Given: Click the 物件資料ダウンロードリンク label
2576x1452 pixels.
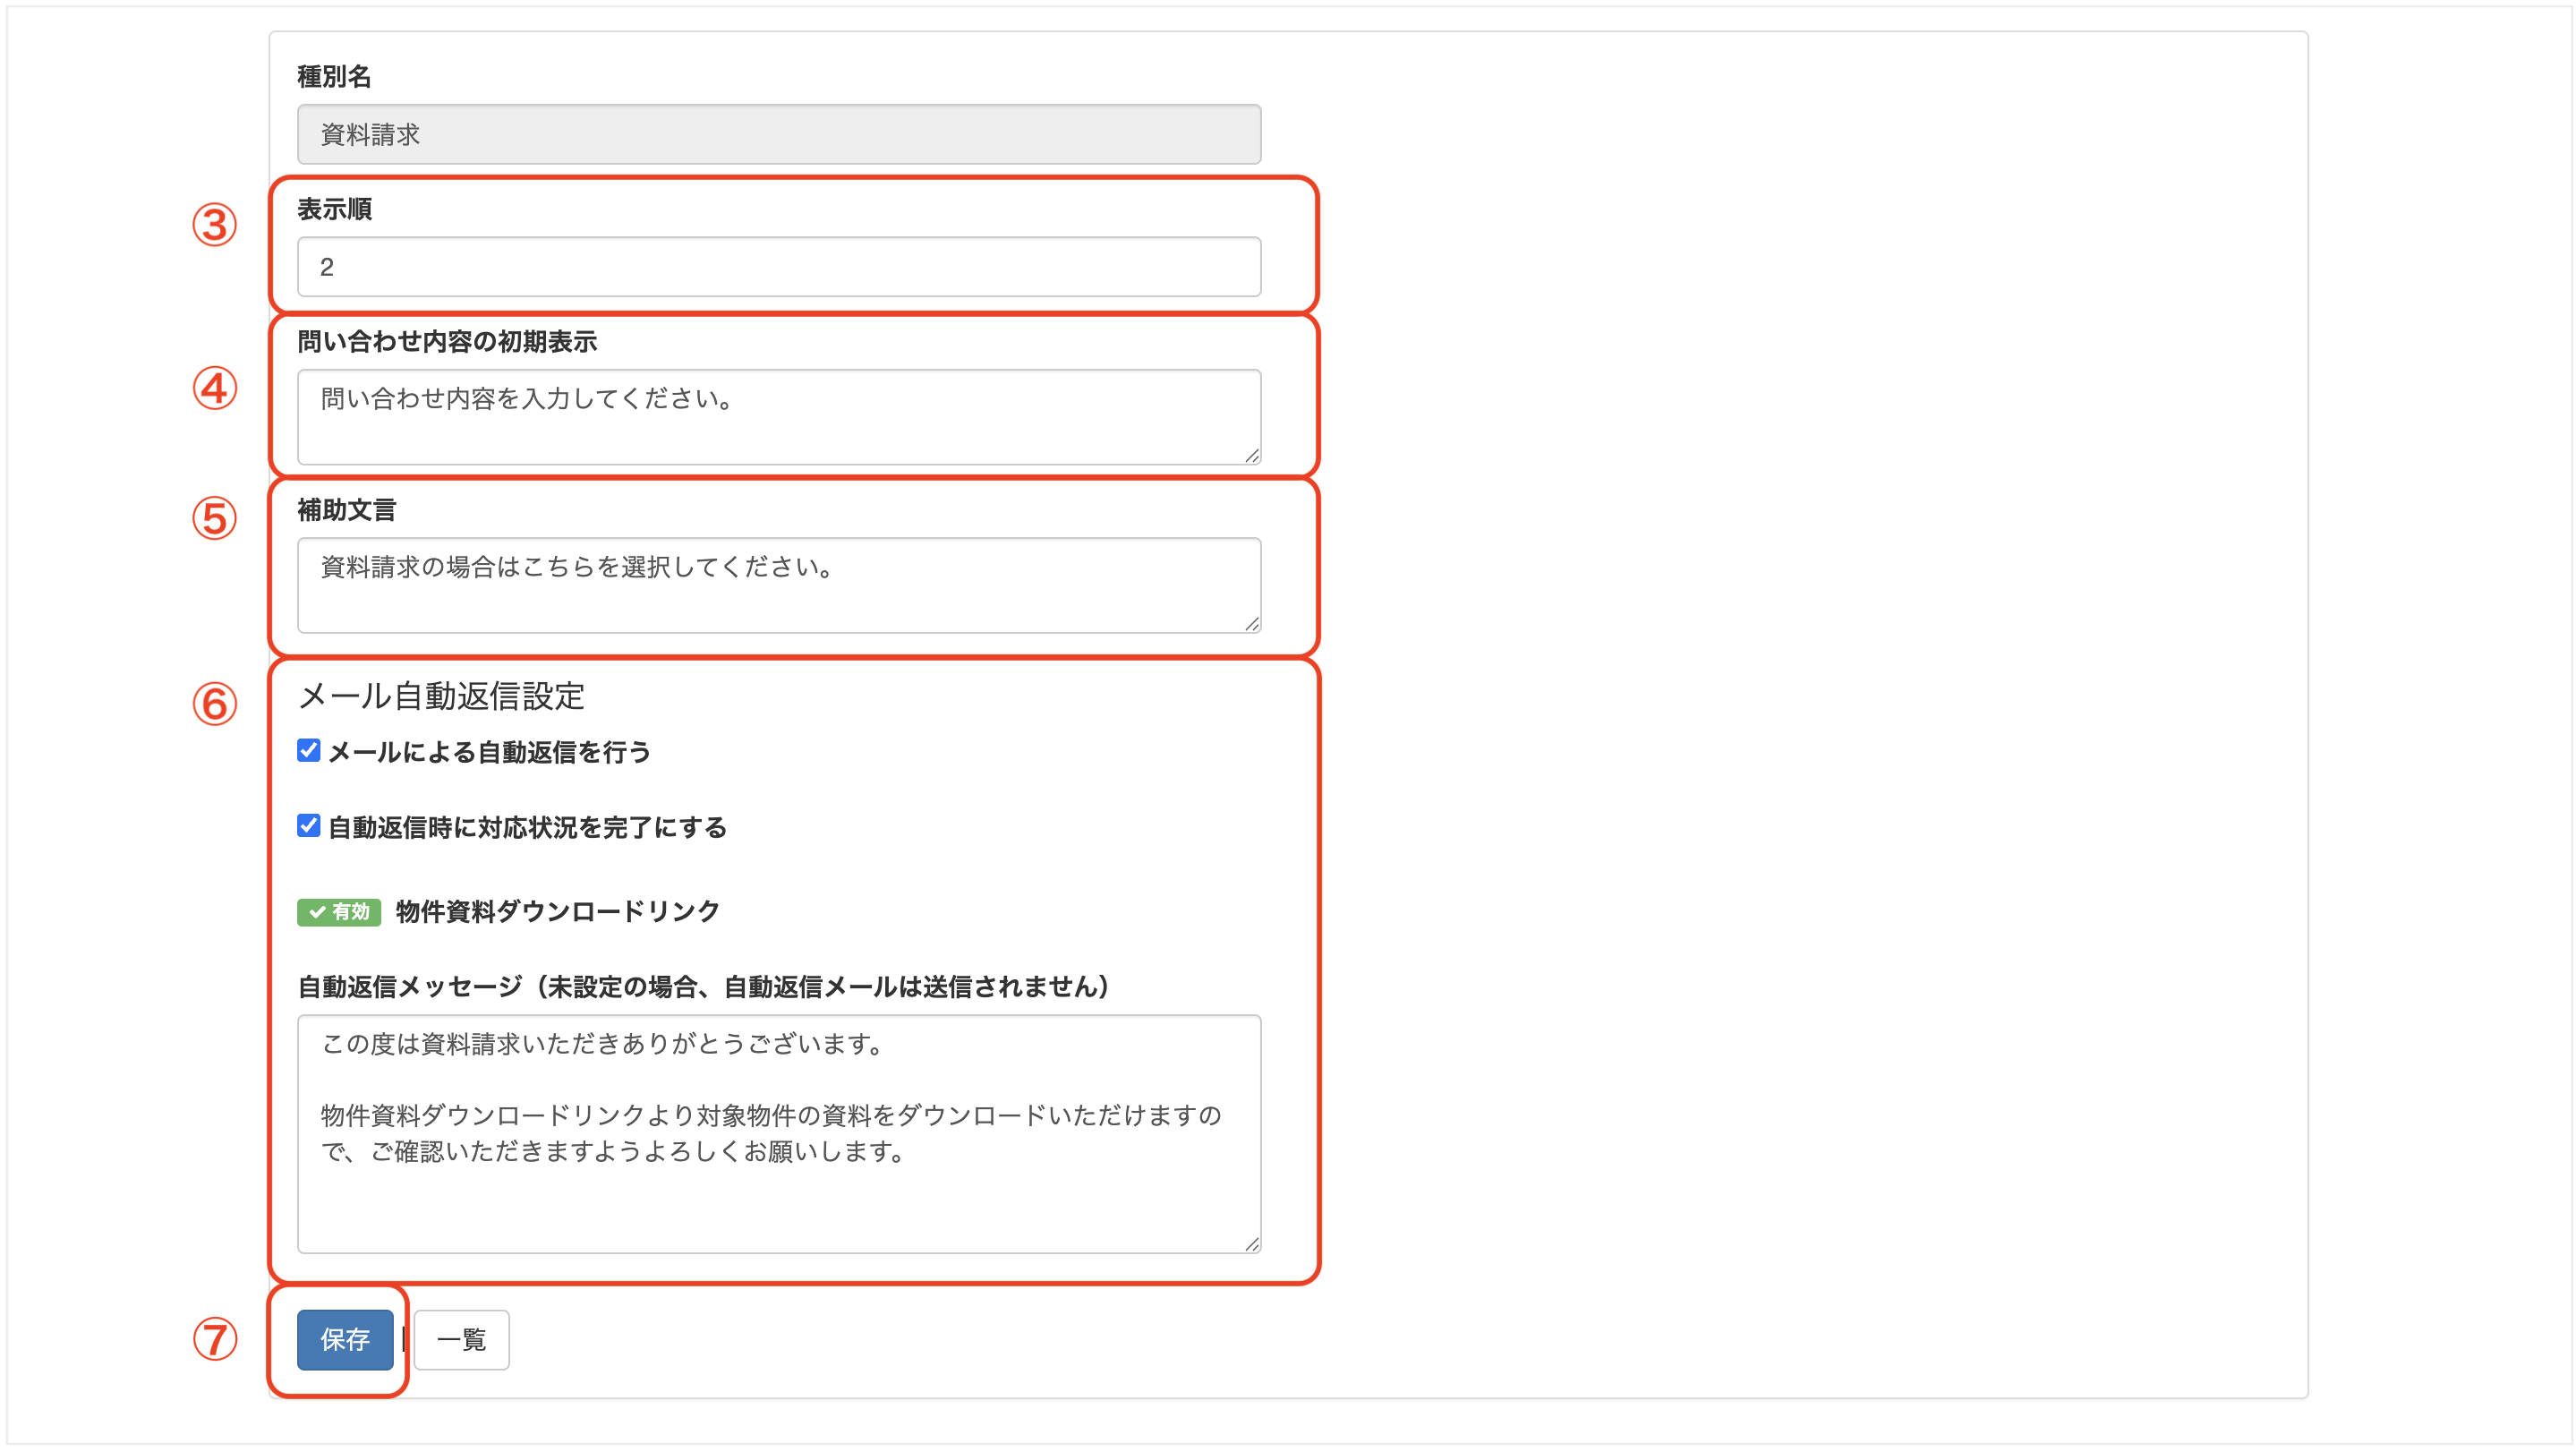Looking at the screenshot, I should [558, 912].
